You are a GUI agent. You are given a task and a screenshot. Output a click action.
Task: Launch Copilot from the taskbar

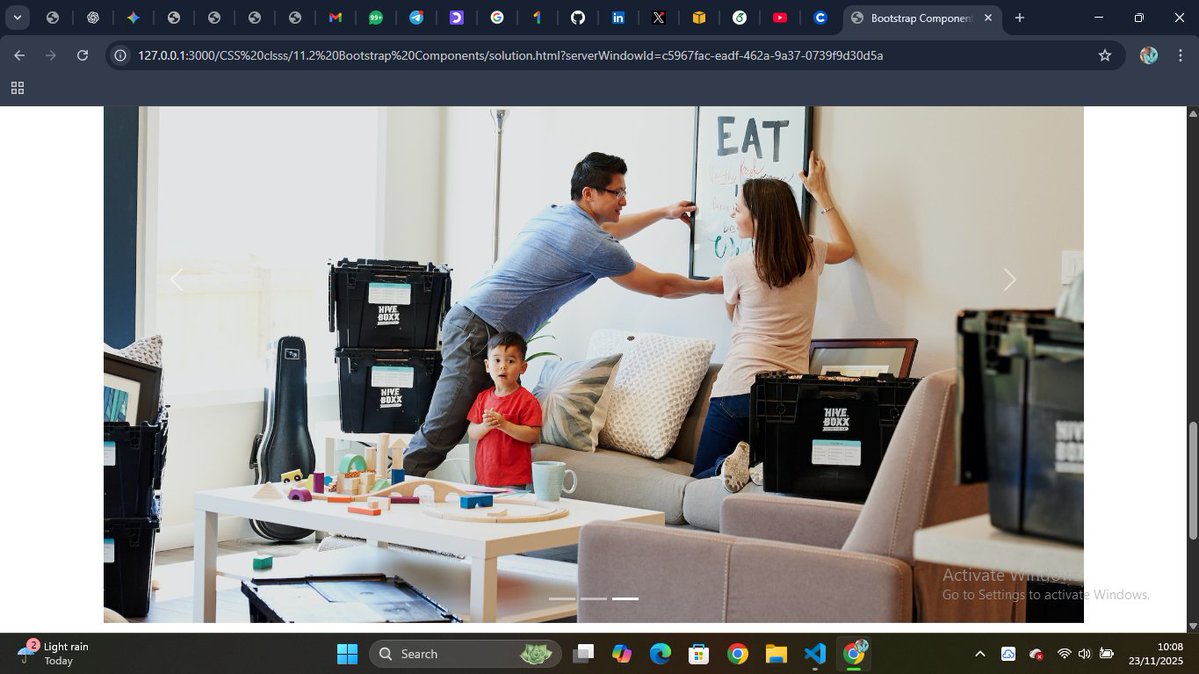[x=622, y=653]
